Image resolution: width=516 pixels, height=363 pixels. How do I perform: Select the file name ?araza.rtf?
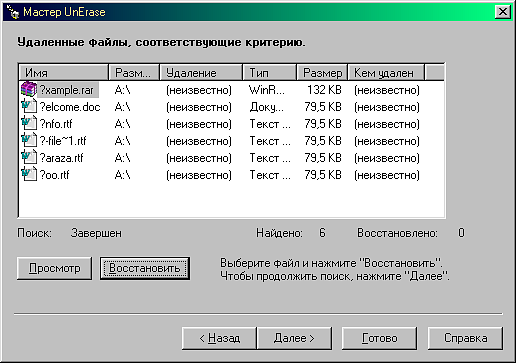click(x=61, y=158)
